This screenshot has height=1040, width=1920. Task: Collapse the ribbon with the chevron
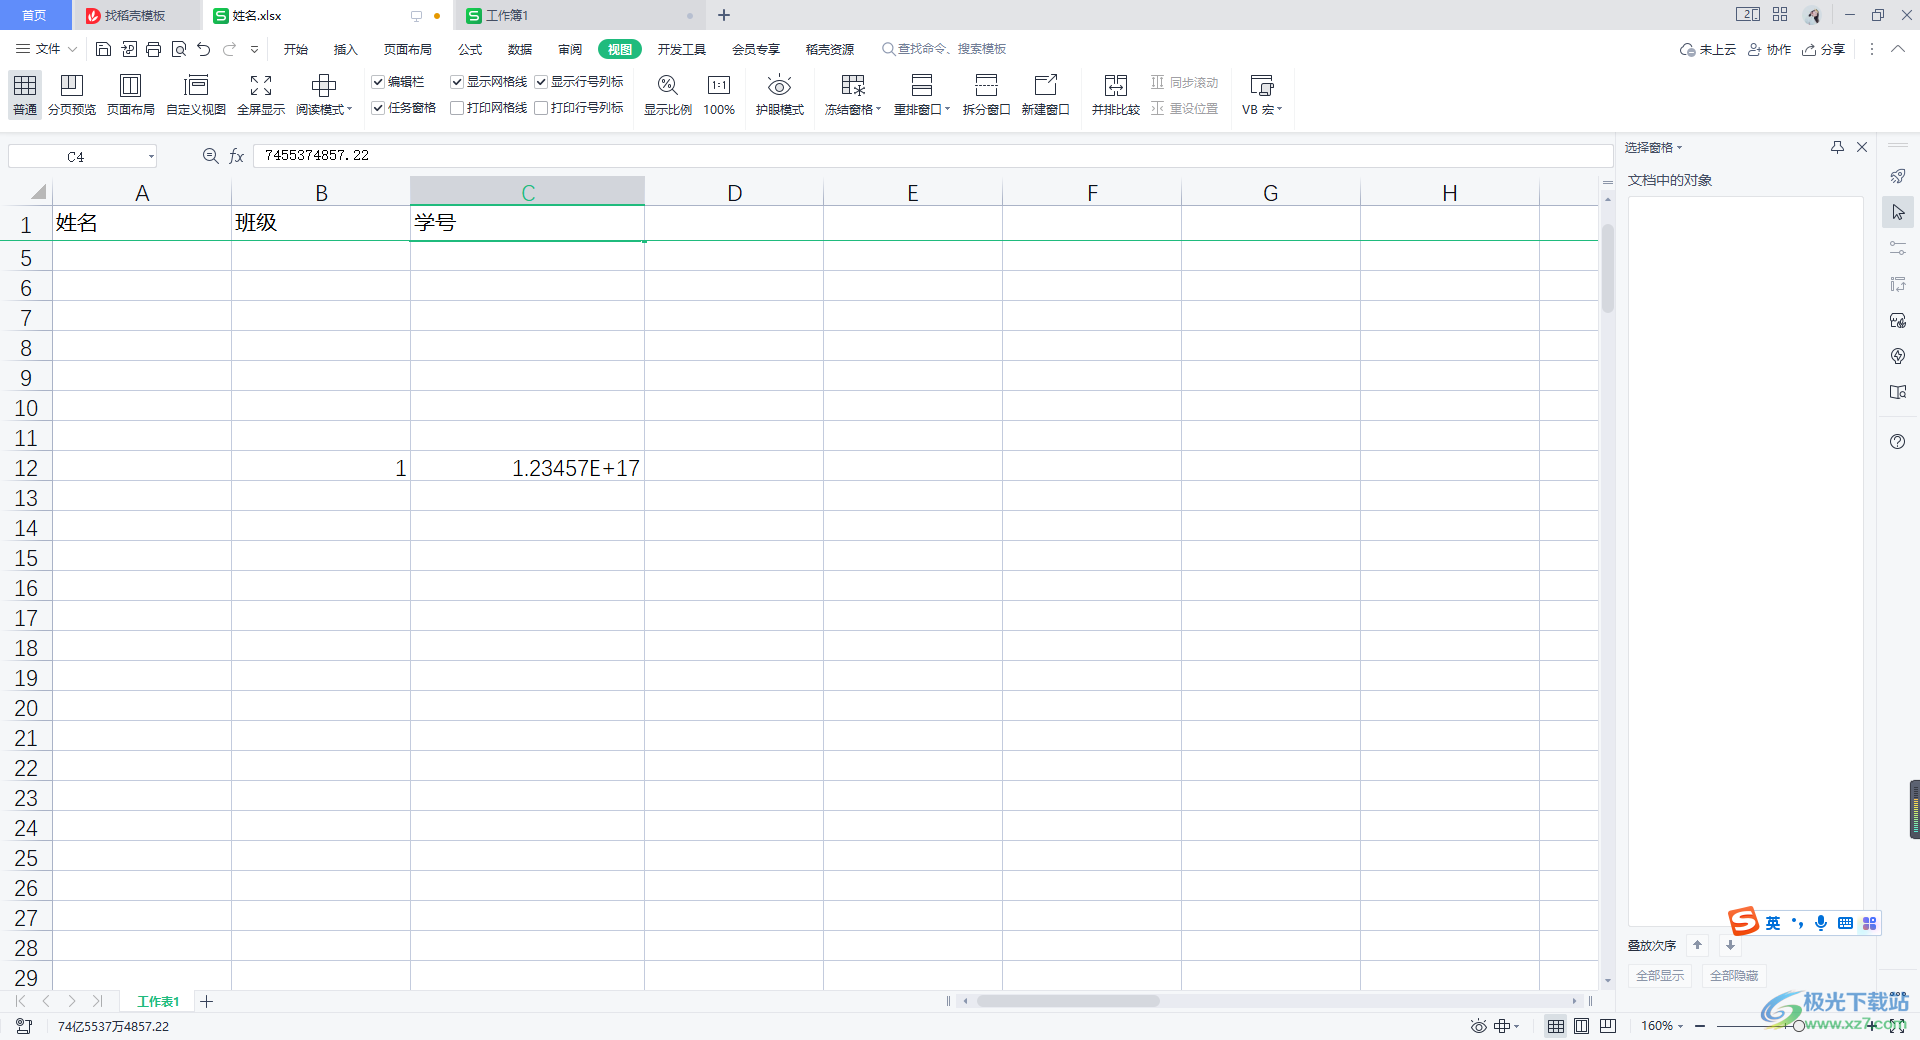(1897, 49)
